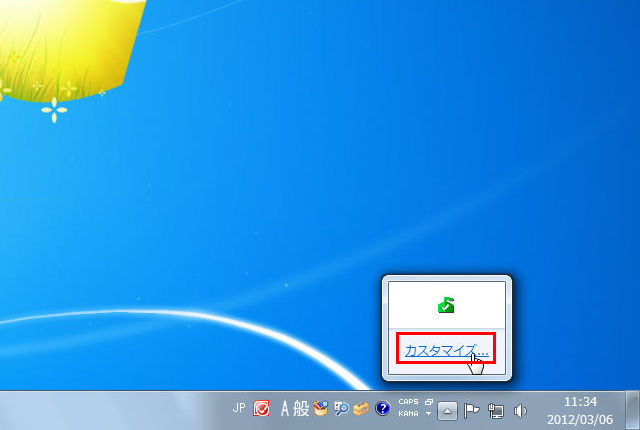Click the Show desktop button at taskbar edge
The width and height of the screenshot is (640, 430).
[633, 410]
